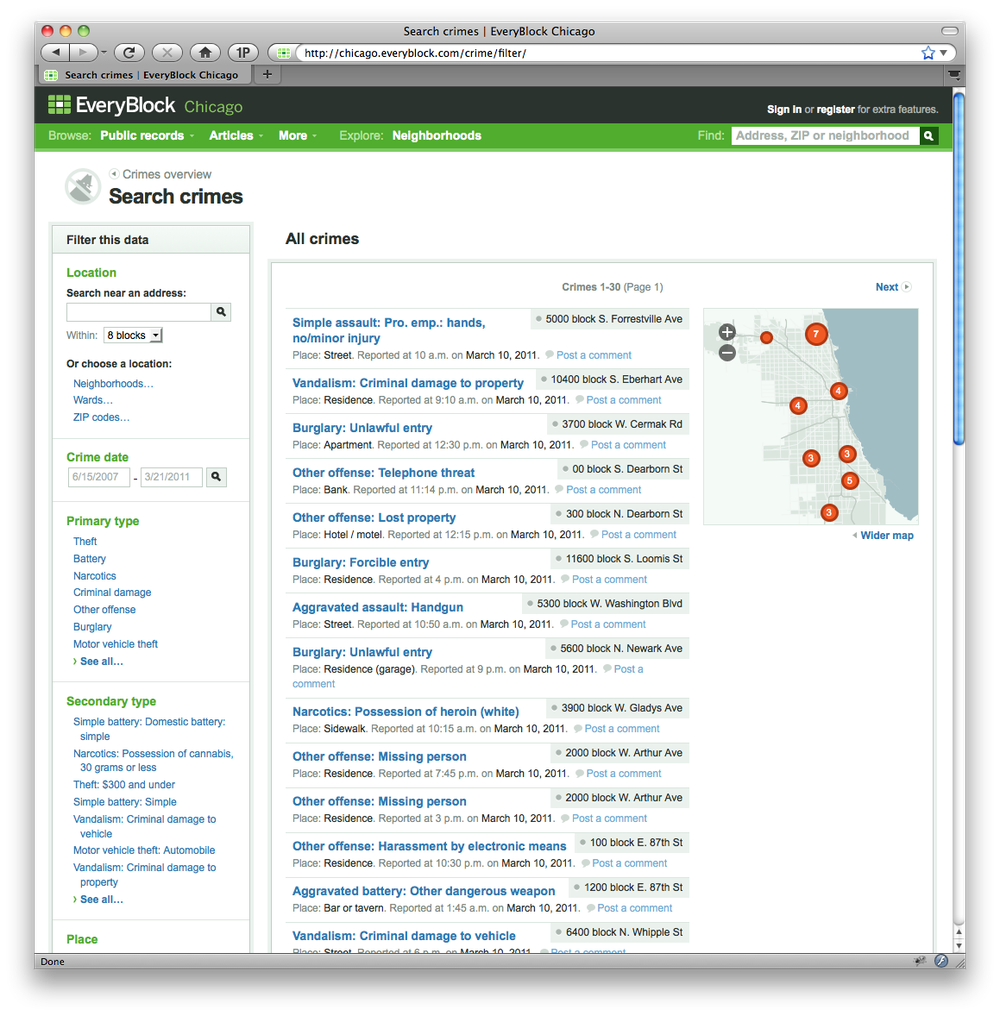
Task: Filter by Motor vehicle theft type
Action: 115,644
